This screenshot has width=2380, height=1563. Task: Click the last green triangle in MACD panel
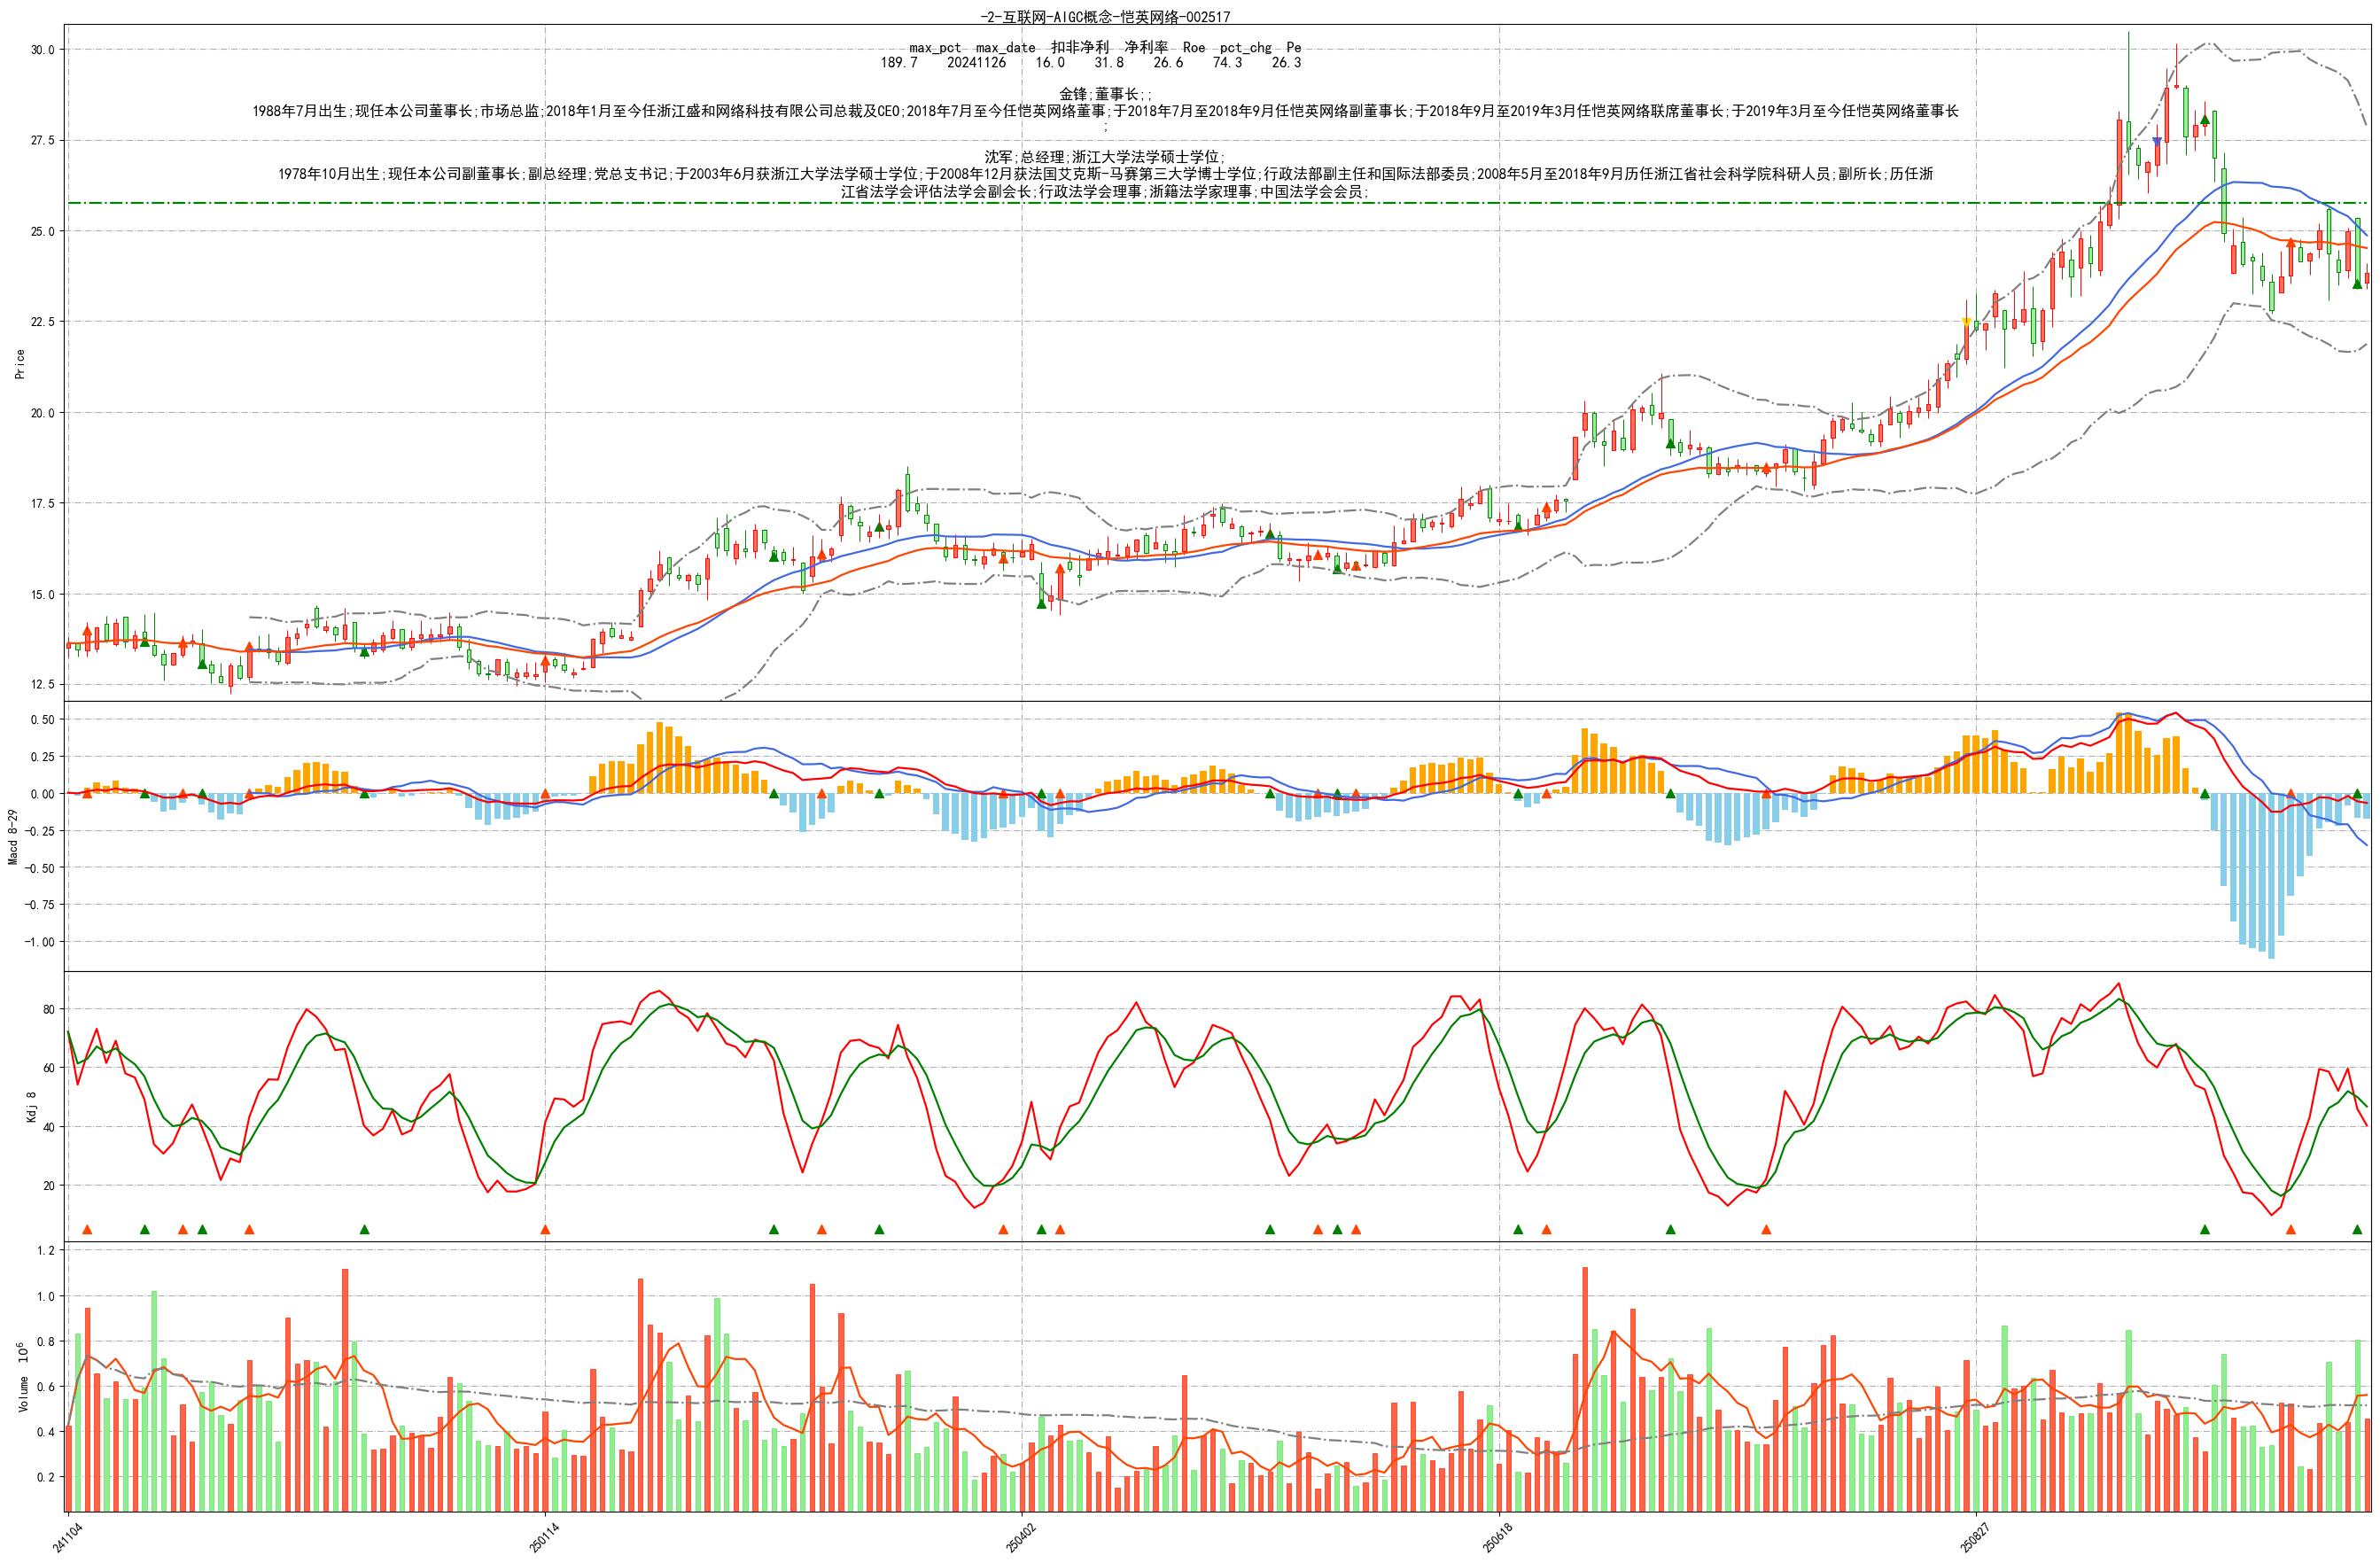click(2357, 793)
